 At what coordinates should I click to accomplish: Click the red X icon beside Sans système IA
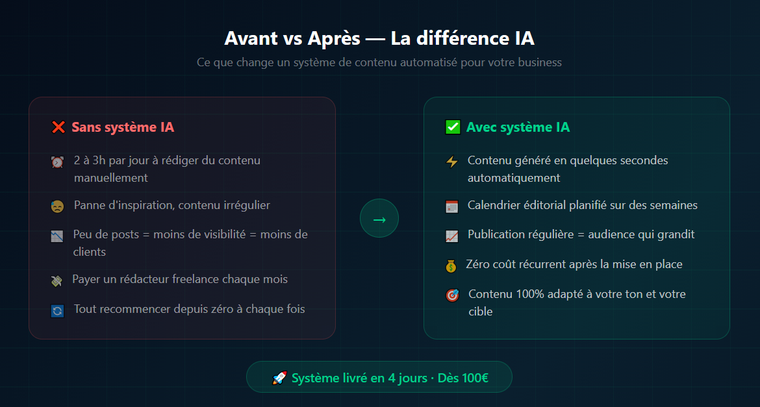pyautogui.click(x=58, y=127)
